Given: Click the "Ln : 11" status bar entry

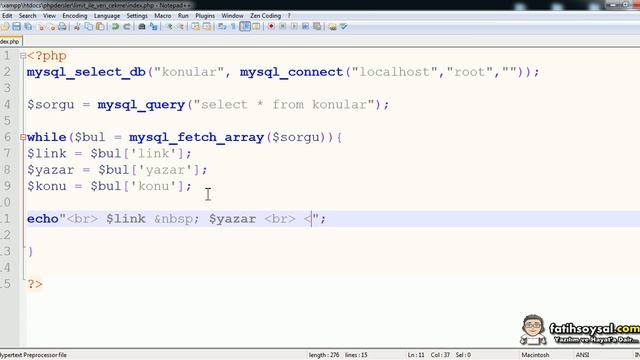Looking at the screenshot, I should tap(416, 355).
